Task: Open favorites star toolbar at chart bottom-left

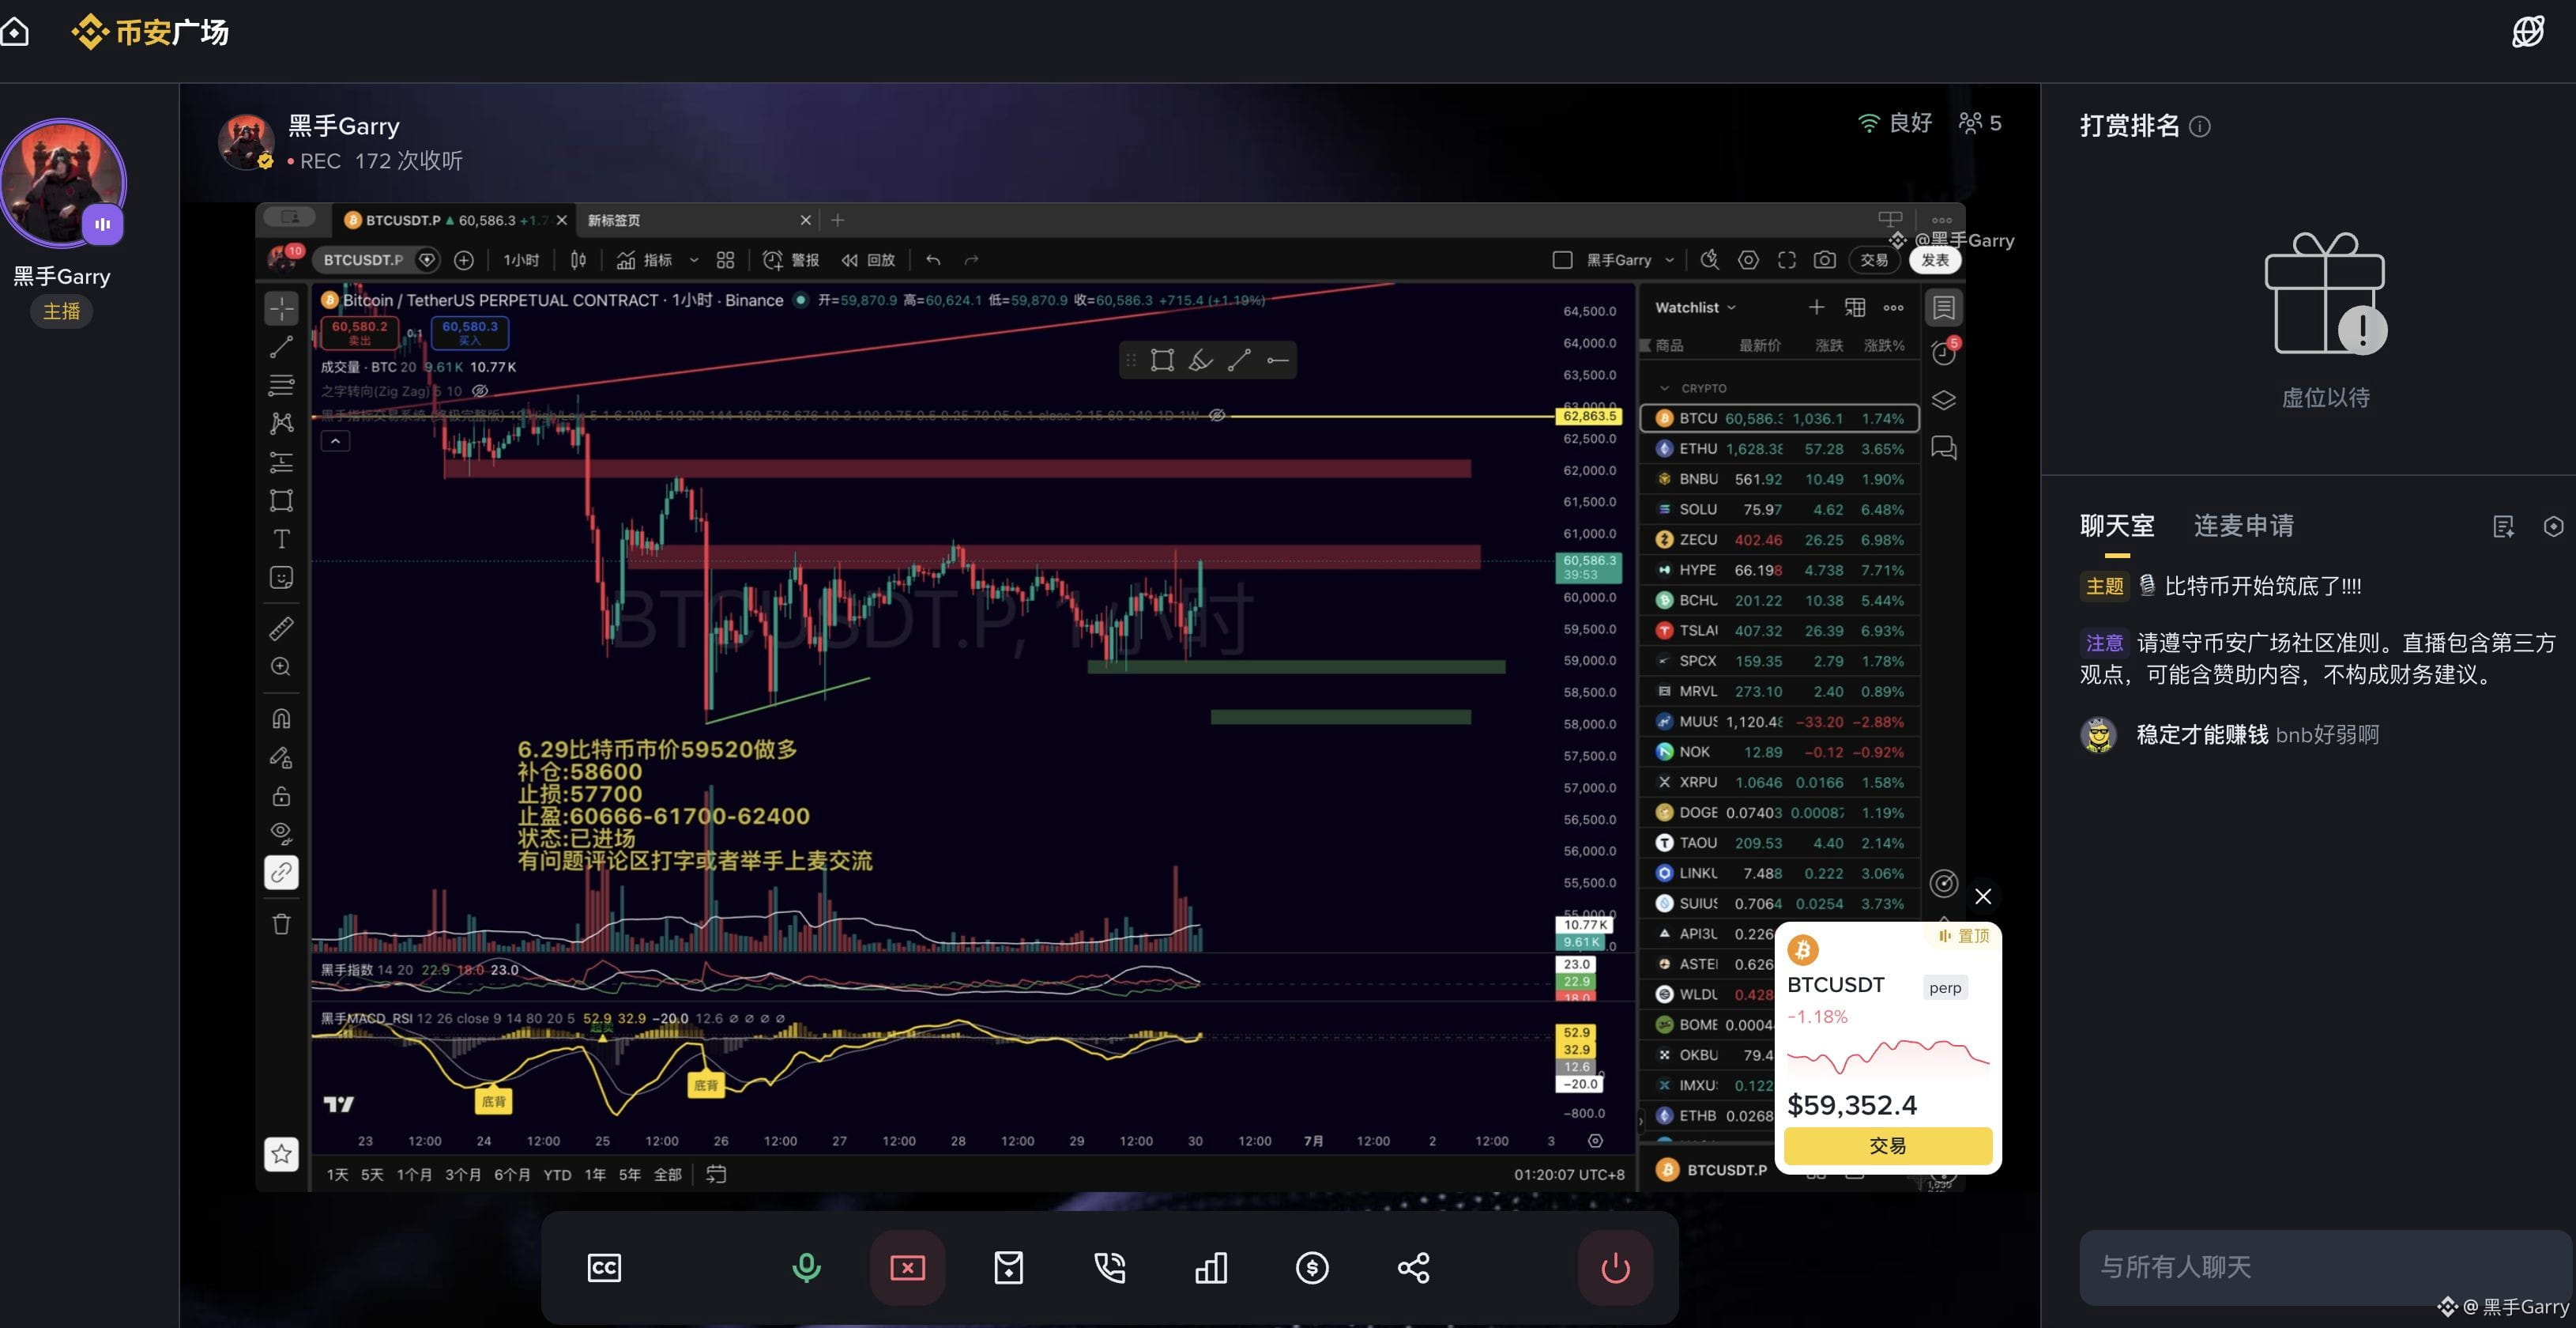Action: click(x=281, y=1154)
